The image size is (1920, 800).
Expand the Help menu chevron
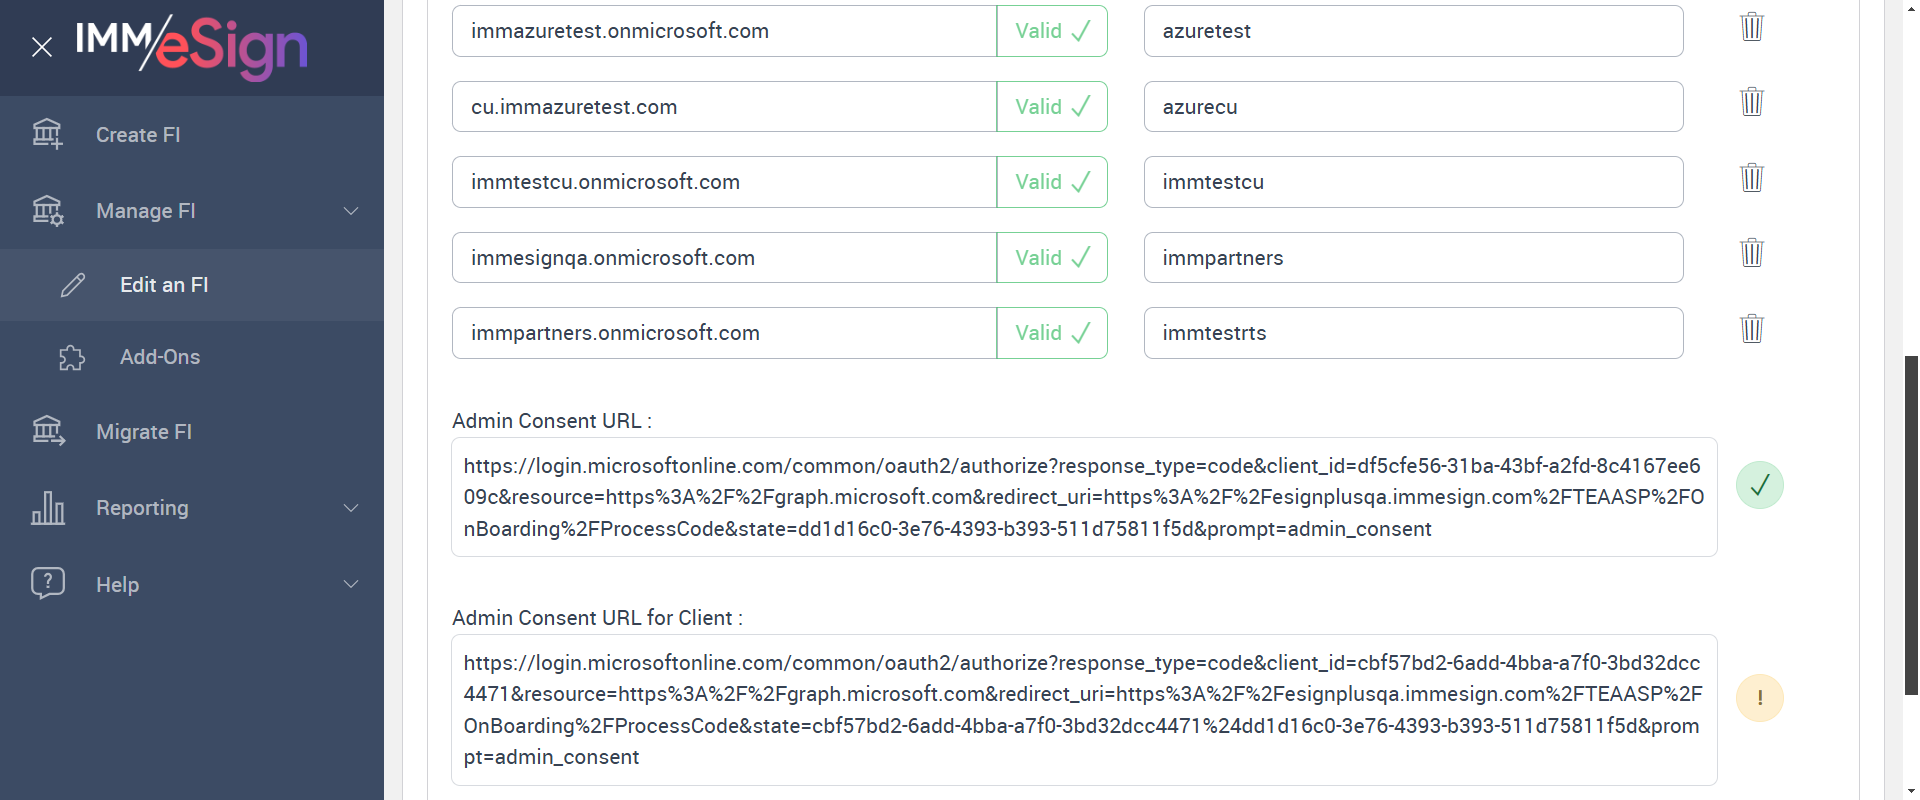[351, 584]
